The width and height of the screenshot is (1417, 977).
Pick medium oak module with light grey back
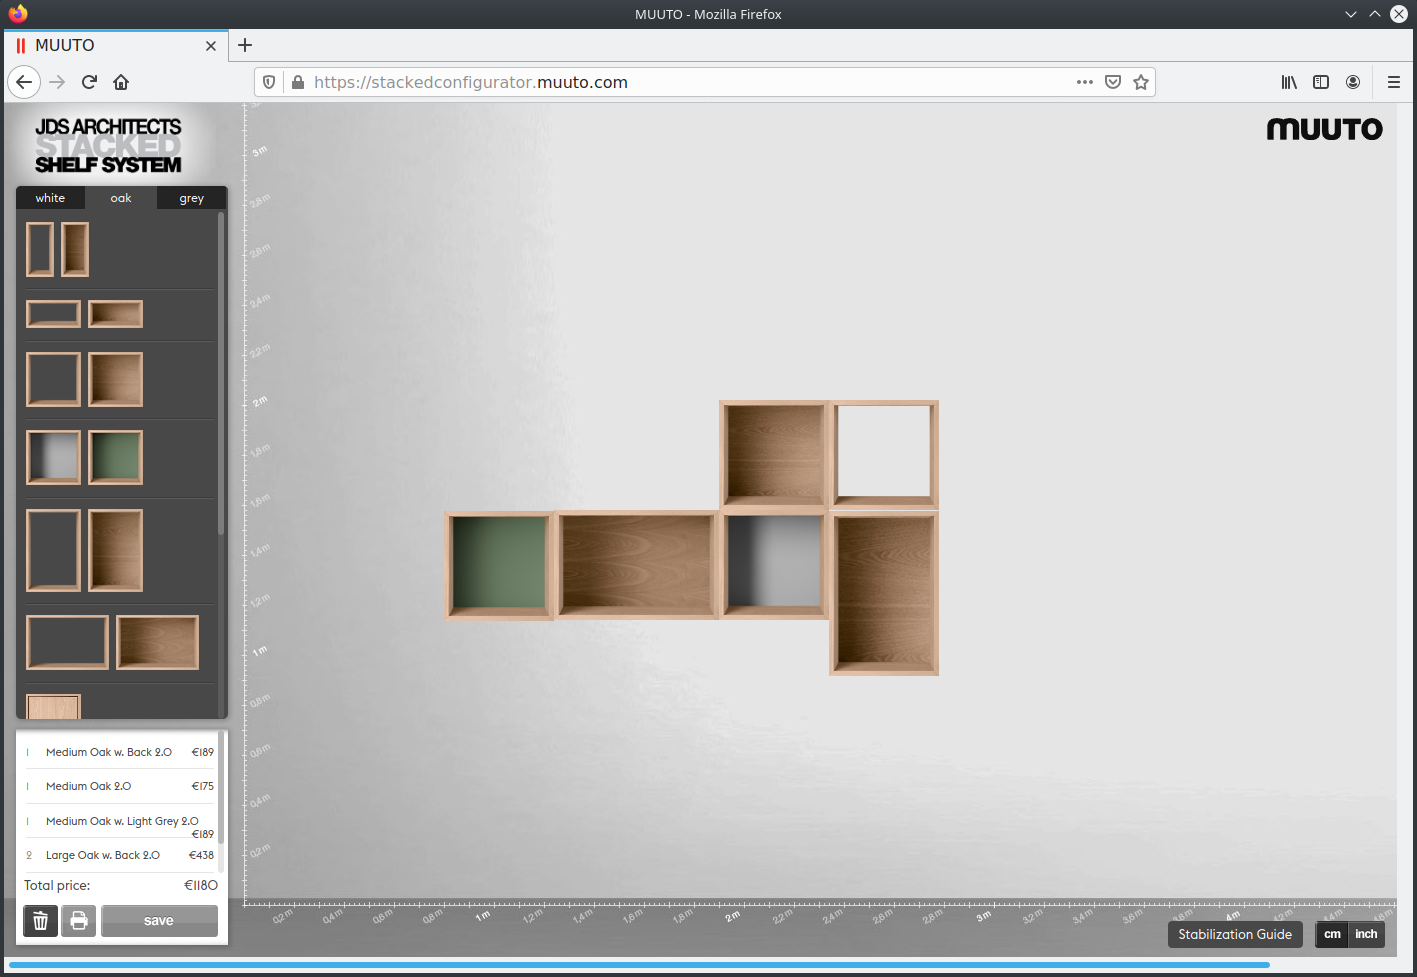[x=53, y=457]
